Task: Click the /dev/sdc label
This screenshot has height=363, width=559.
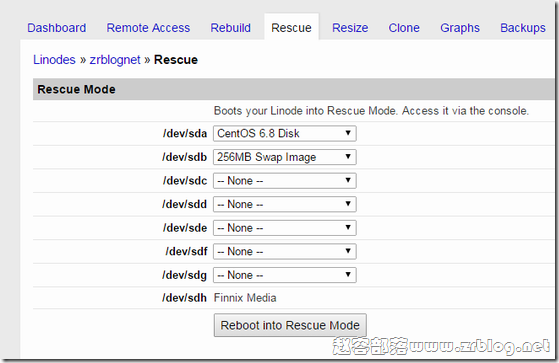Action: 185,180
